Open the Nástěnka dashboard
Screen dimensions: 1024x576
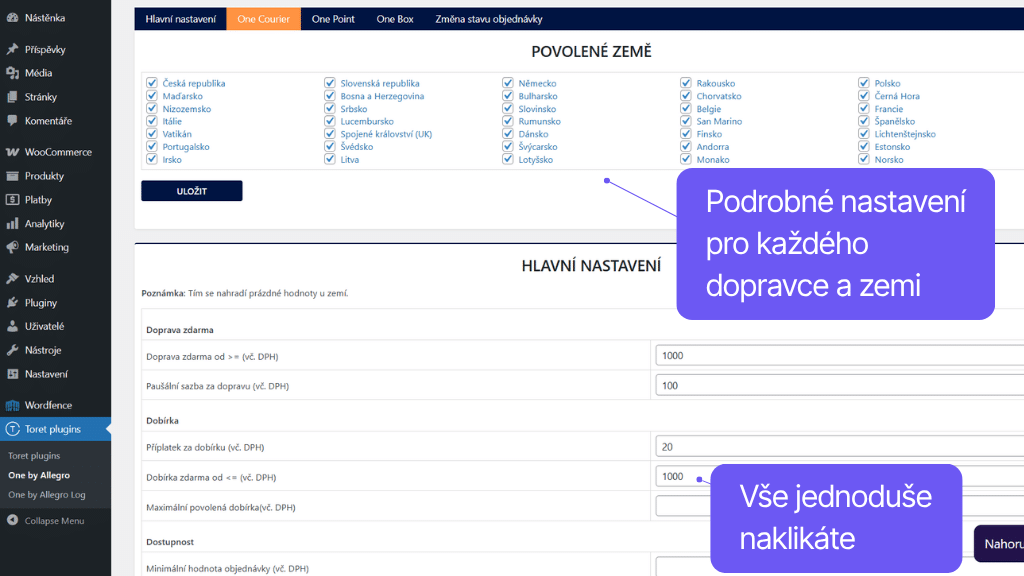tap(42, 16)
